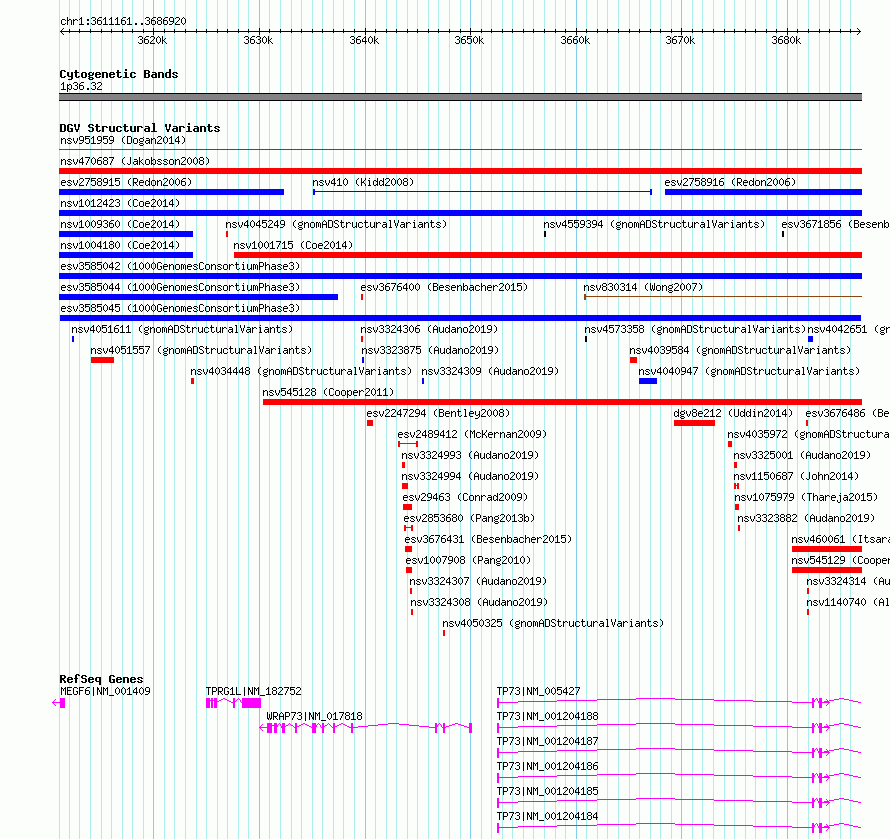Open the TP73|NM_001204186 transcript label
This screenshot has width=890, height=839.
547,766
